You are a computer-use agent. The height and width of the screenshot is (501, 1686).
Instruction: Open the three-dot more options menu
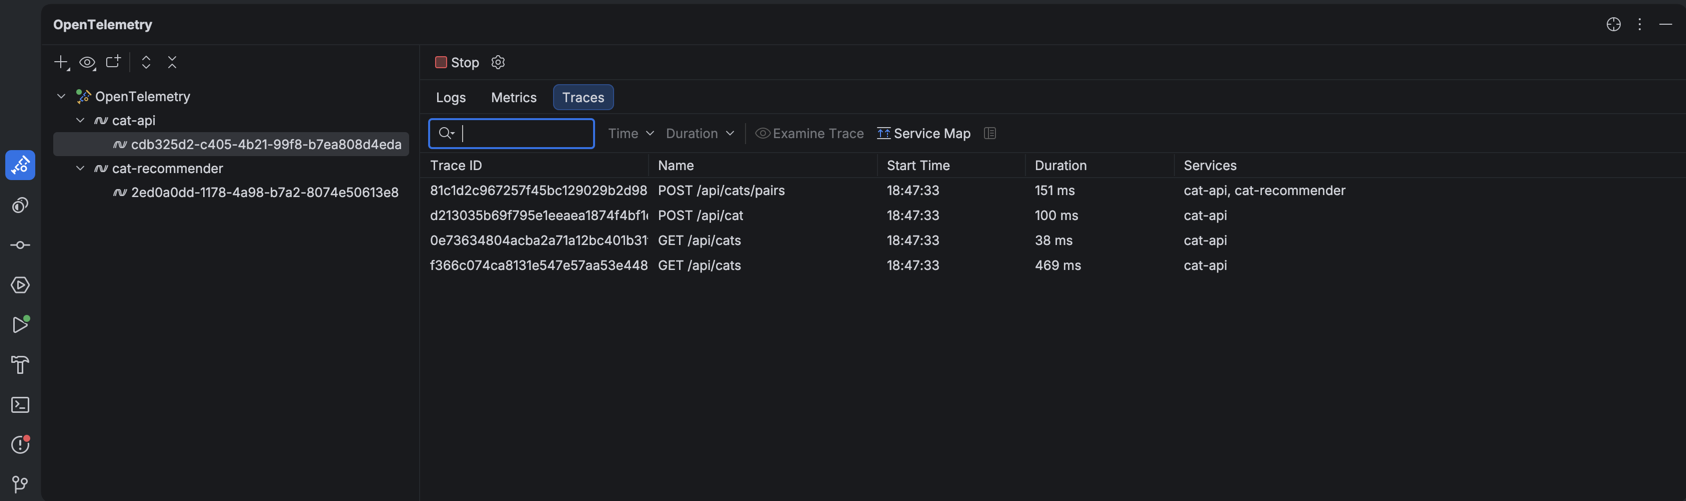point(1639,24)
